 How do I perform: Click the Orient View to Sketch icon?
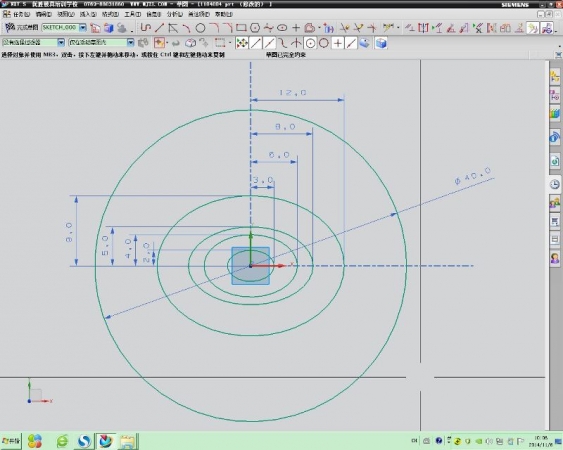95,28
